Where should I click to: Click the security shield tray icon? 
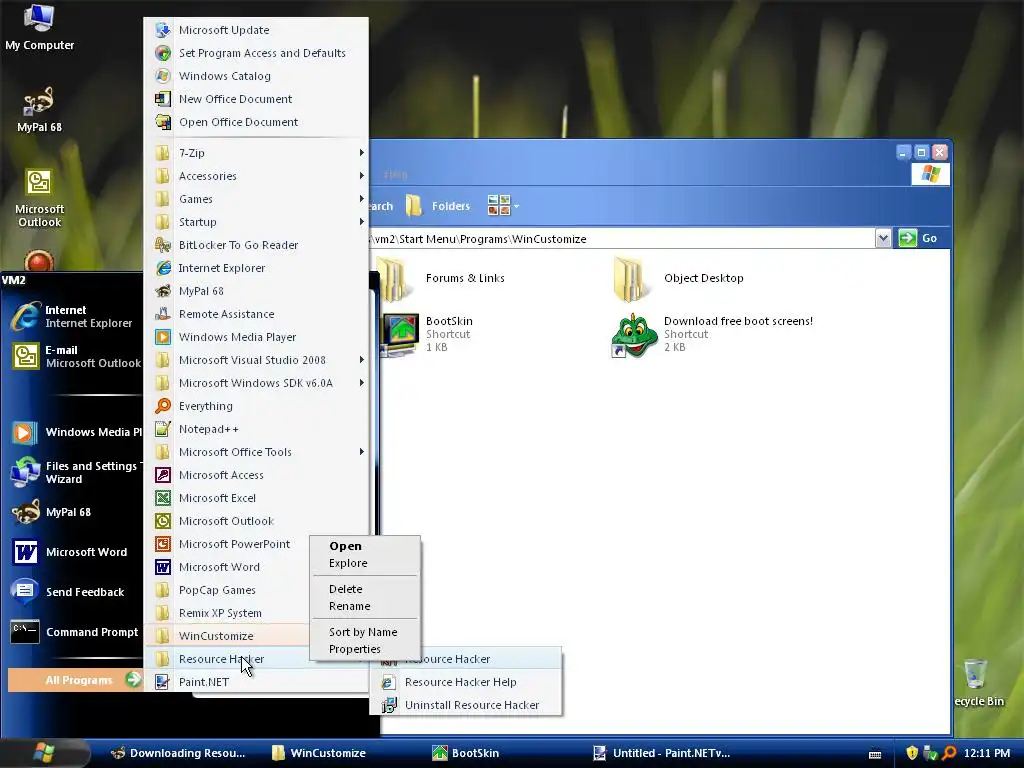912,753
